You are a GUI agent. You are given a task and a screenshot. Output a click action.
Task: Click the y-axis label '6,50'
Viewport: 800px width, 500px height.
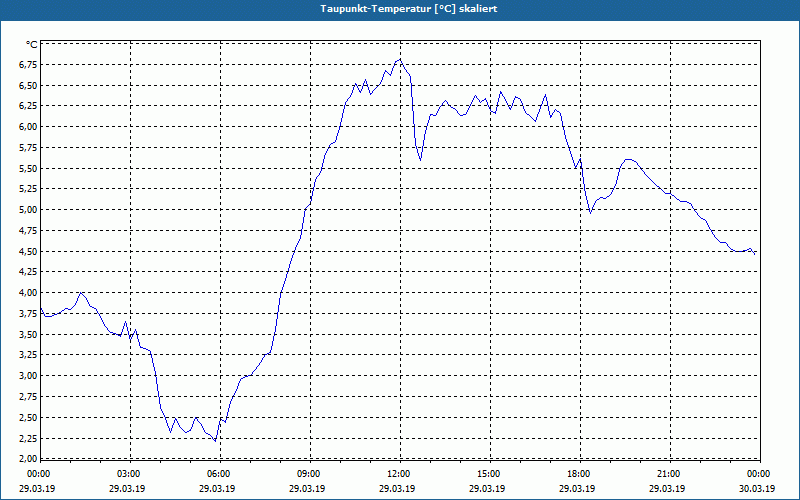(x=29, y=85)
